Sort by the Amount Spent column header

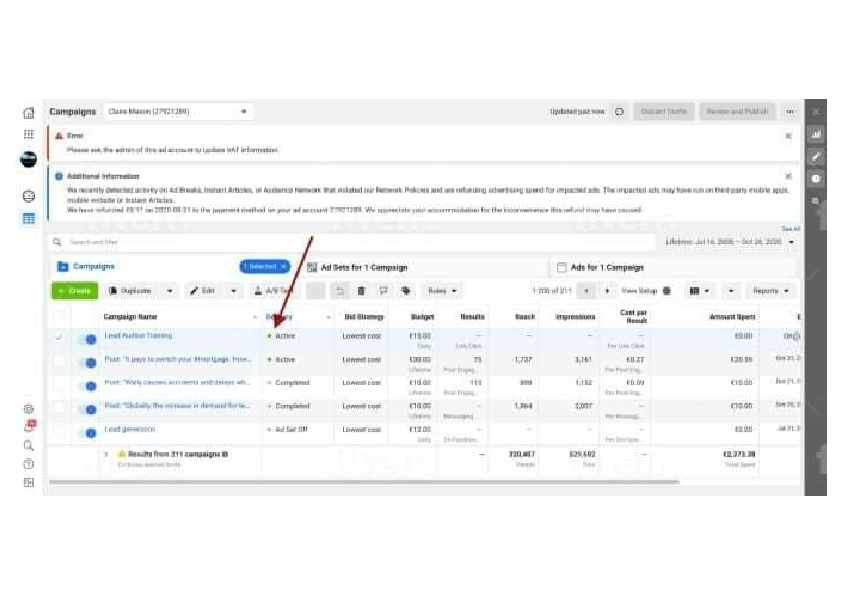pos(732,317)
